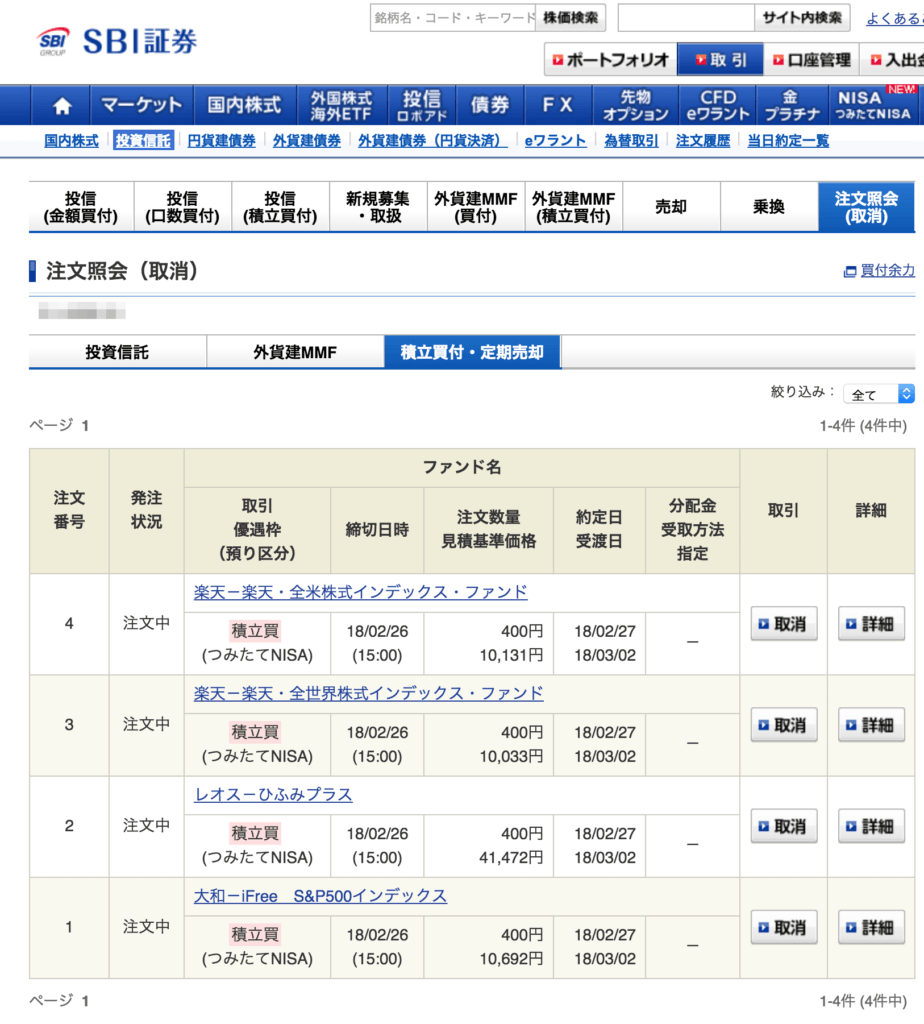Click the site search input field
The image size is (924, 1024).
(686, 18)
